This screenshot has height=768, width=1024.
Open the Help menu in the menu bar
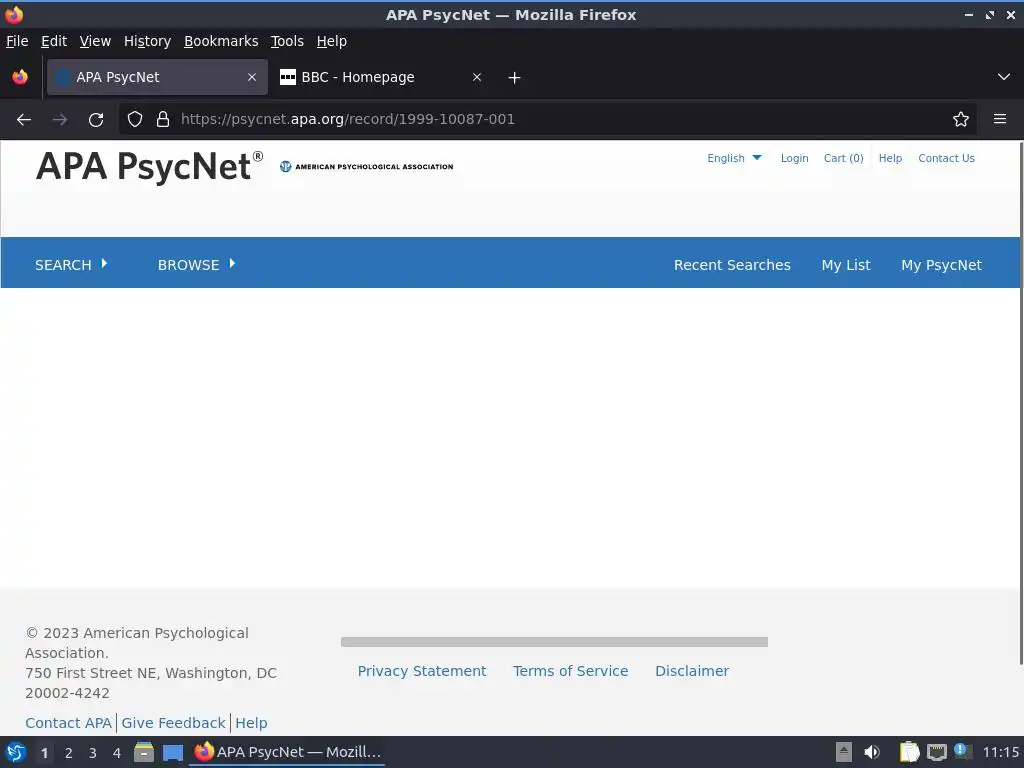click(332, 41)
